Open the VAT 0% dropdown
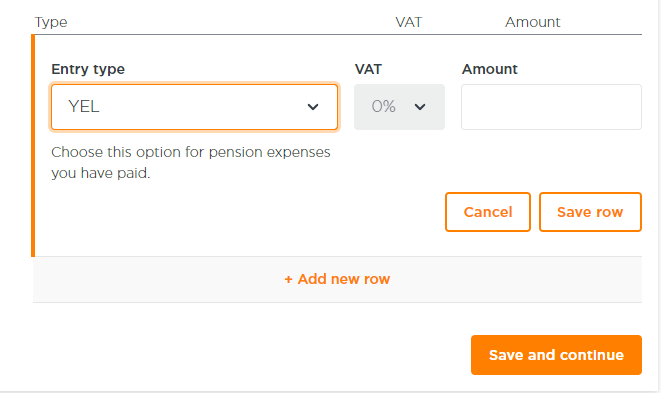 pyautogui.click(x=399, y=107)
